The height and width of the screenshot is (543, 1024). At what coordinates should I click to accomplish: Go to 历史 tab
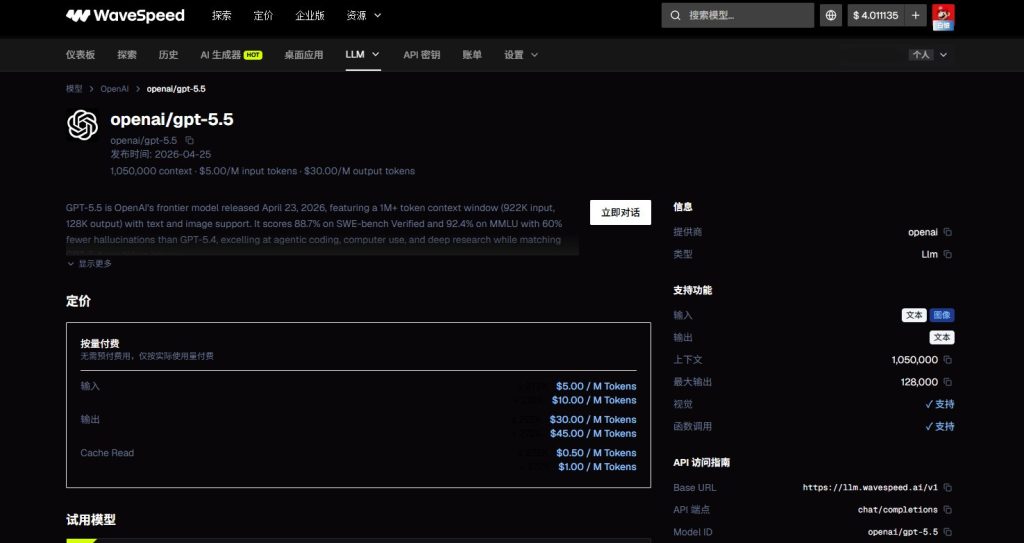click(x=168, y=55)
